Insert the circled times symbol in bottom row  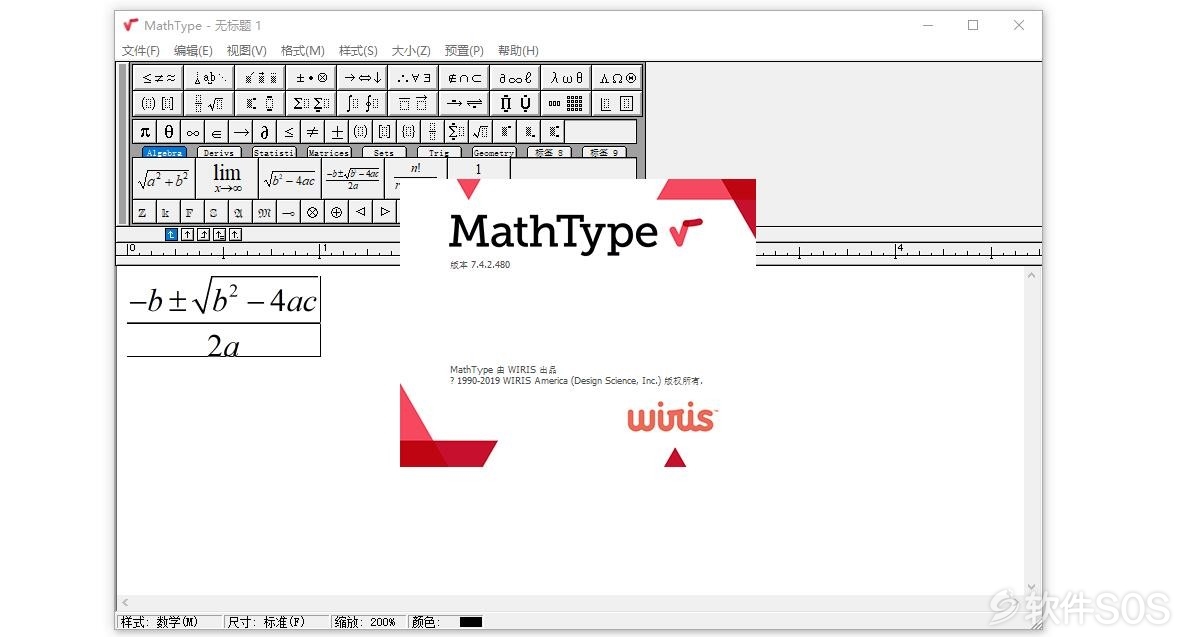coord(312,212)
